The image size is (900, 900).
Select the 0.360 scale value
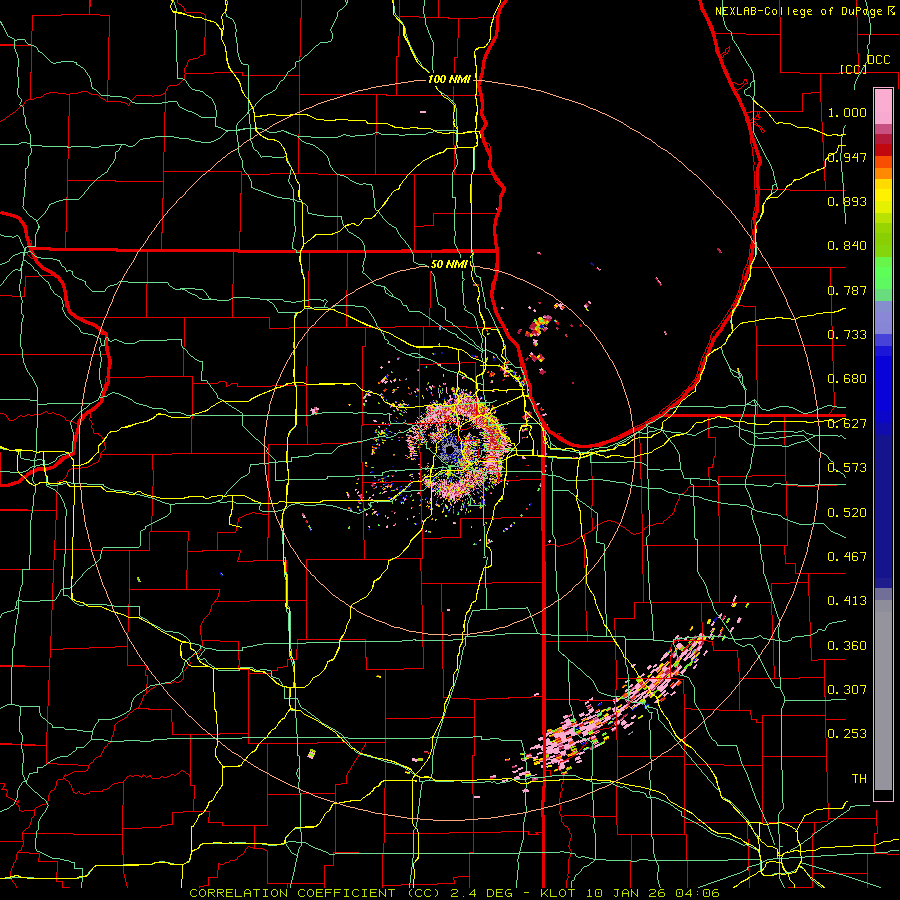tap(847, 646)
